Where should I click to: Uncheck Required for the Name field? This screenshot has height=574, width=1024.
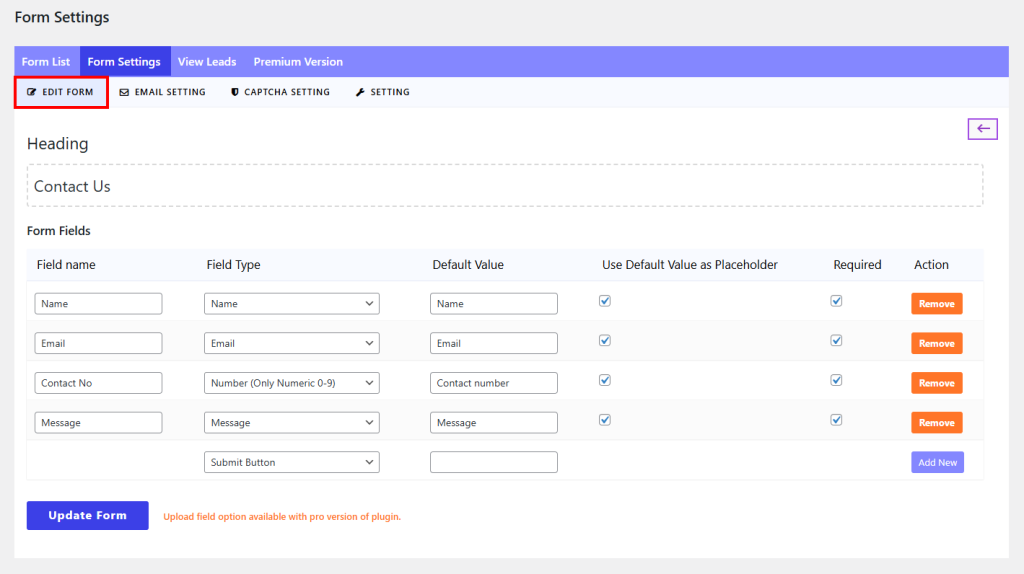point(836,301)
